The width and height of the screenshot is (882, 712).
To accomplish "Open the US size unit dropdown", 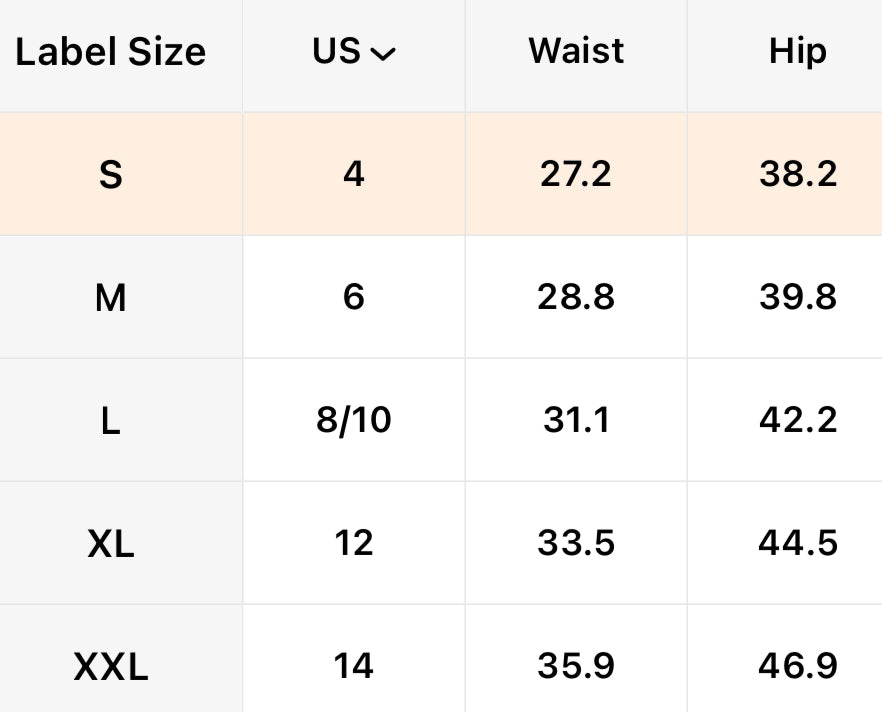I will click(354, 53).
